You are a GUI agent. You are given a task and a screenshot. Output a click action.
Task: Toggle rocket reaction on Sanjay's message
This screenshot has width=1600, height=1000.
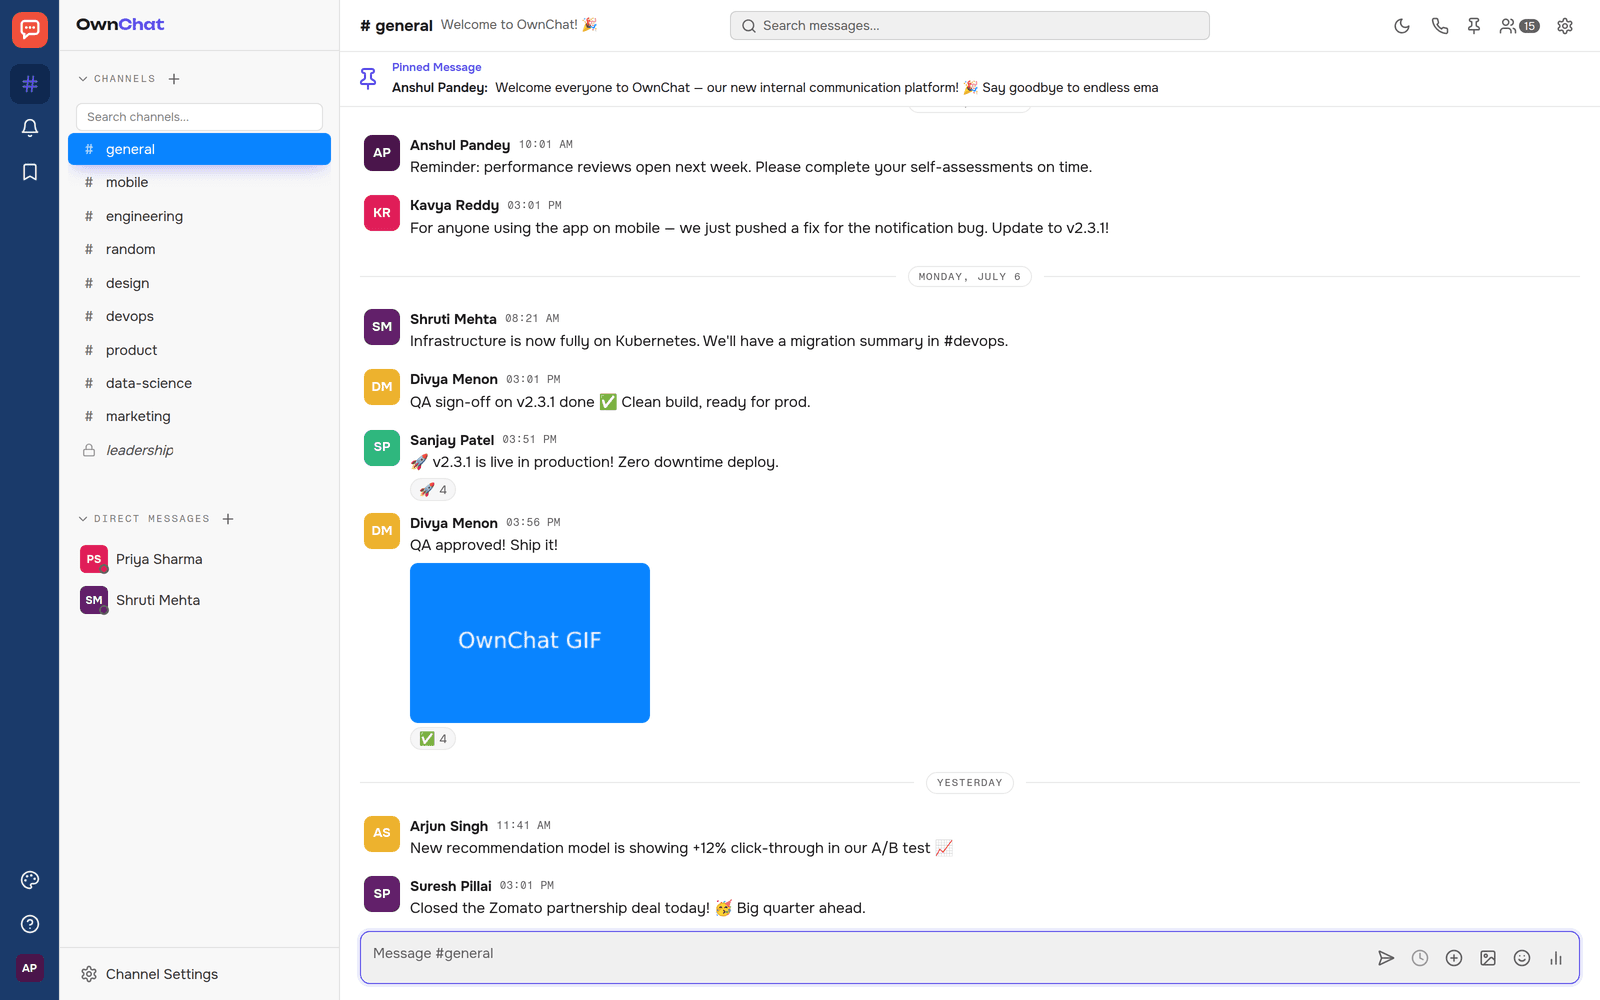point(433,490)
